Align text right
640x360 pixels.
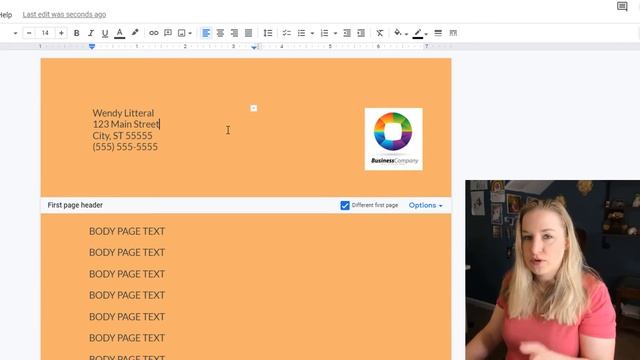(x=234, y=33)
